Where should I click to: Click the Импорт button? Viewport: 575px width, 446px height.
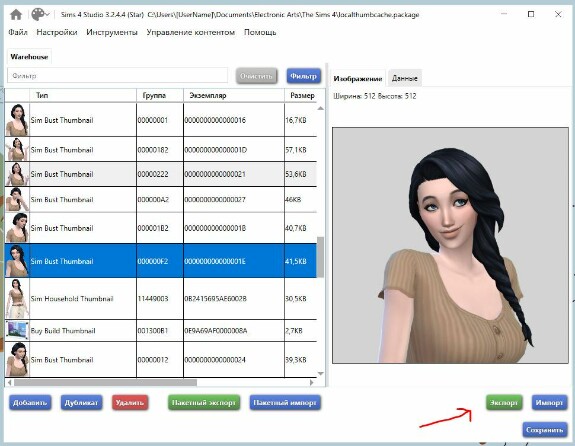tap(549, 402)
